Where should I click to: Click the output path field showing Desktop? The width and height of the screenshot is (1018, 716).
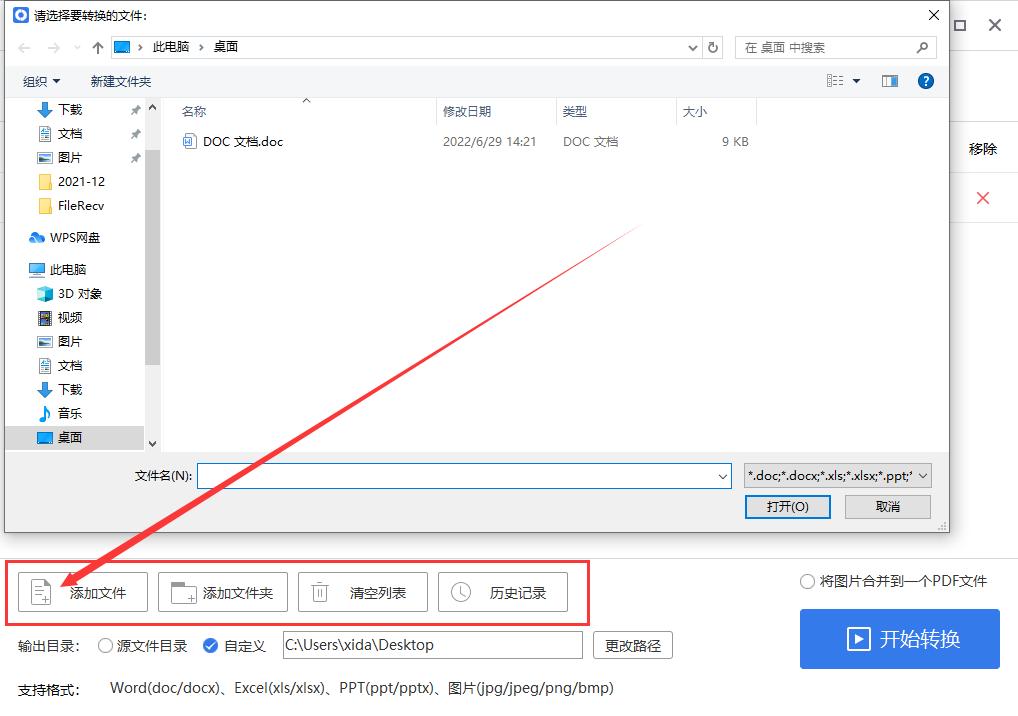[432, 646]
